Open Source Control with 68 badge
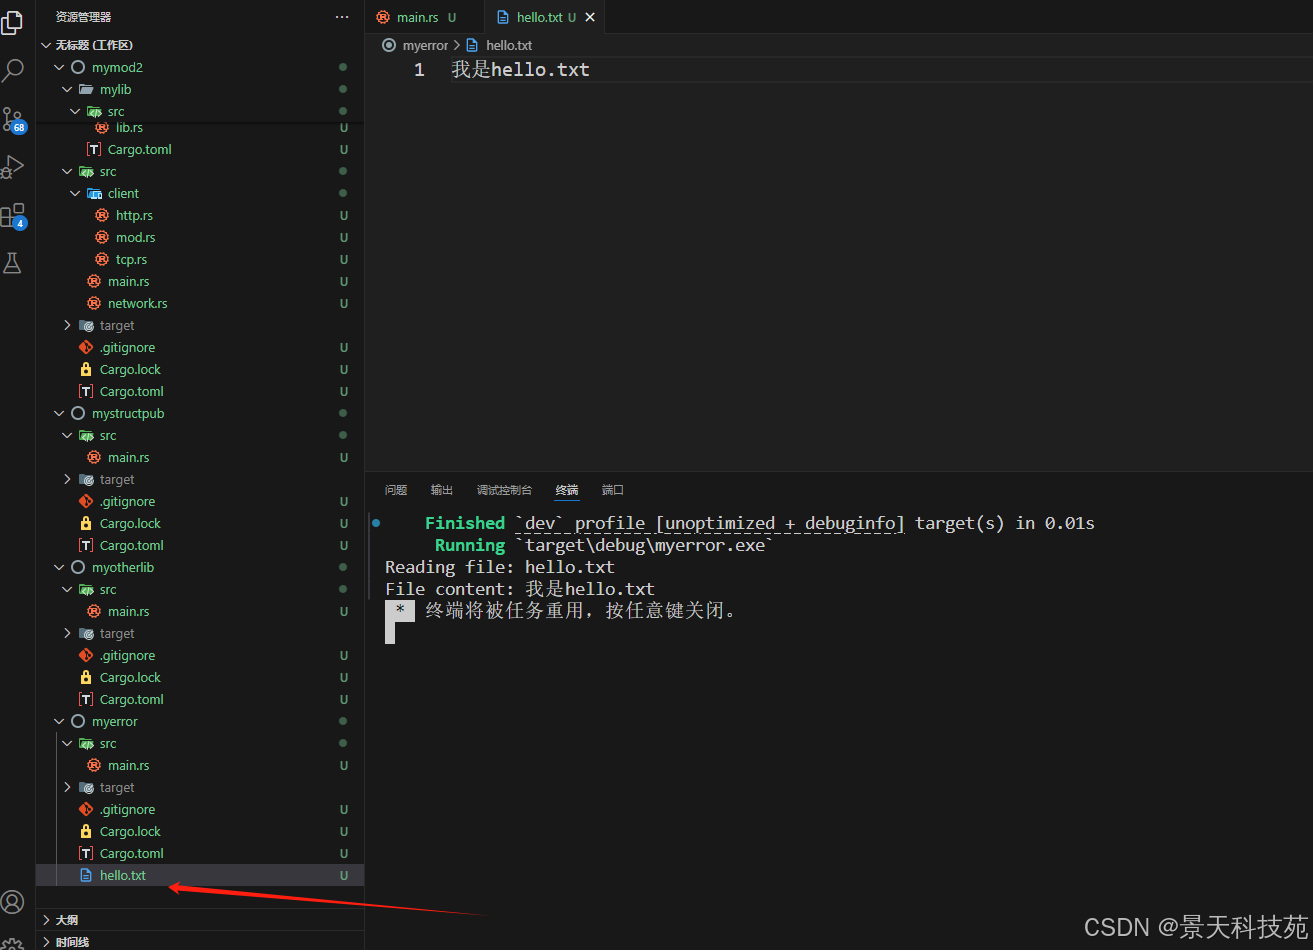The width and height of the screenshot is (1313, 950). (x=13, y=120)
